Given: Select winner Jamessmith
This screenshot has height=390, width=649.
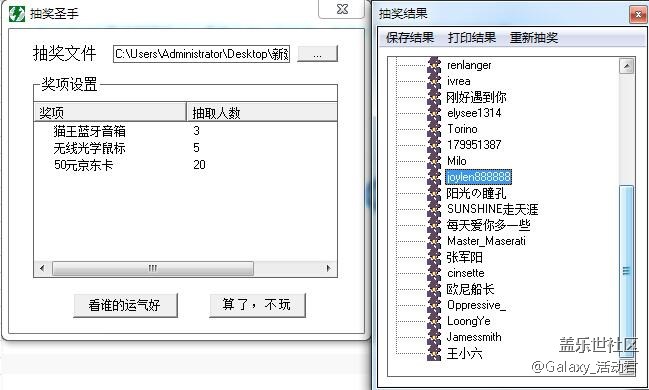Looking at the screenshot, I should pos(474,337).
